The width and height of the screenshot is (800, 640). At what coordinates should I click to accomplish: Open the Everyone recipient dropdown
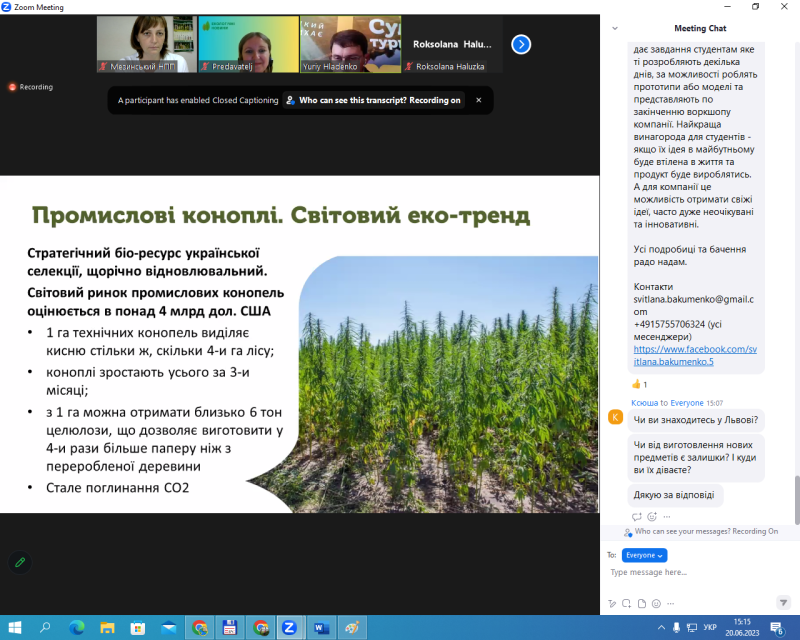point(644,554)
